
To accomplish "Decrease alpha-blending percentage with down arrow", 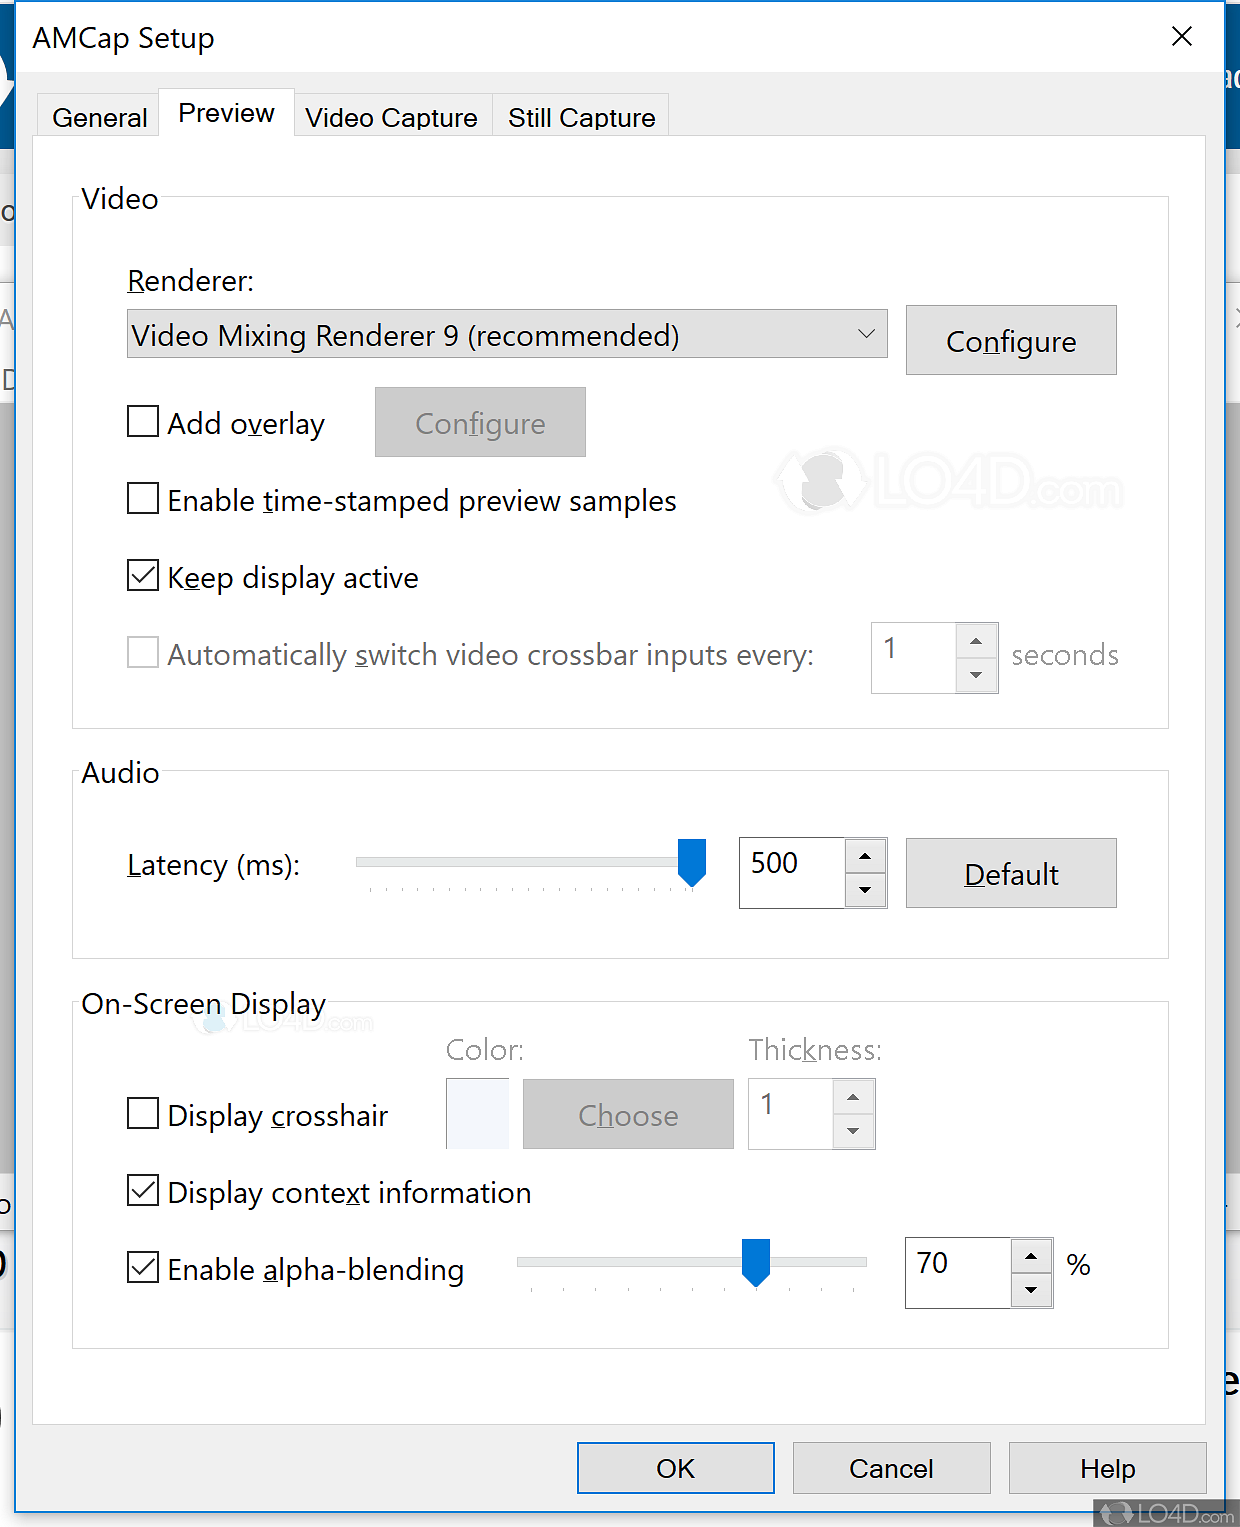I will click(1031, 1290).
